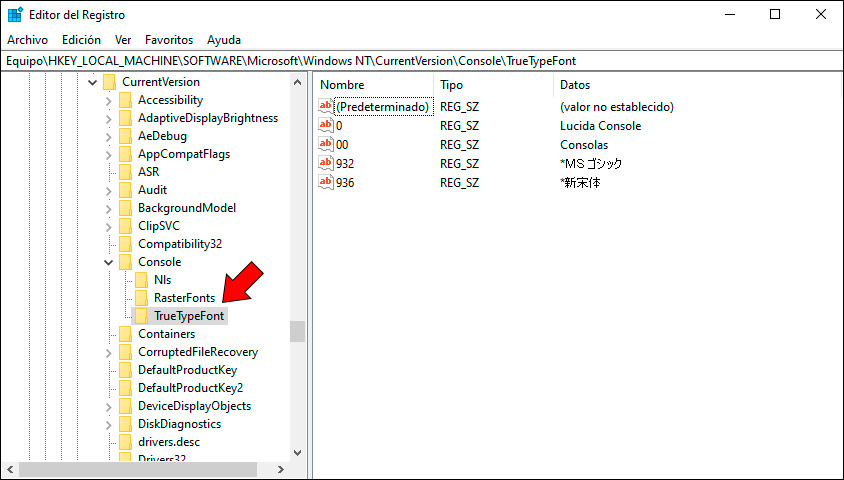The width and height of the screenshot is (844, 480).
Task: Click the string icon of value 932
Action: (326, 163)
